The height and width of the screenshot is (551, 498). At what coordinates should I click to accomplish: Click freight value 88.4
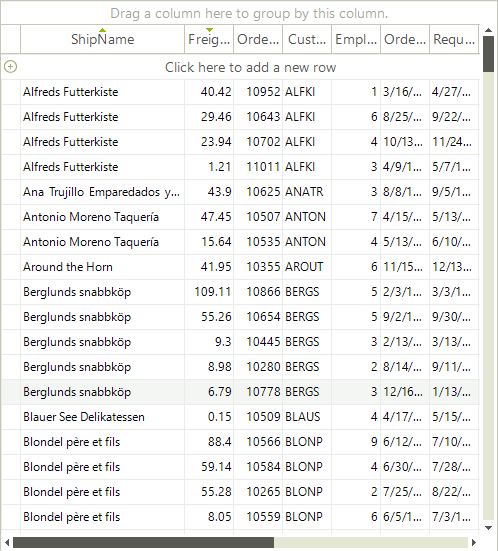click(x=220, y=442)
